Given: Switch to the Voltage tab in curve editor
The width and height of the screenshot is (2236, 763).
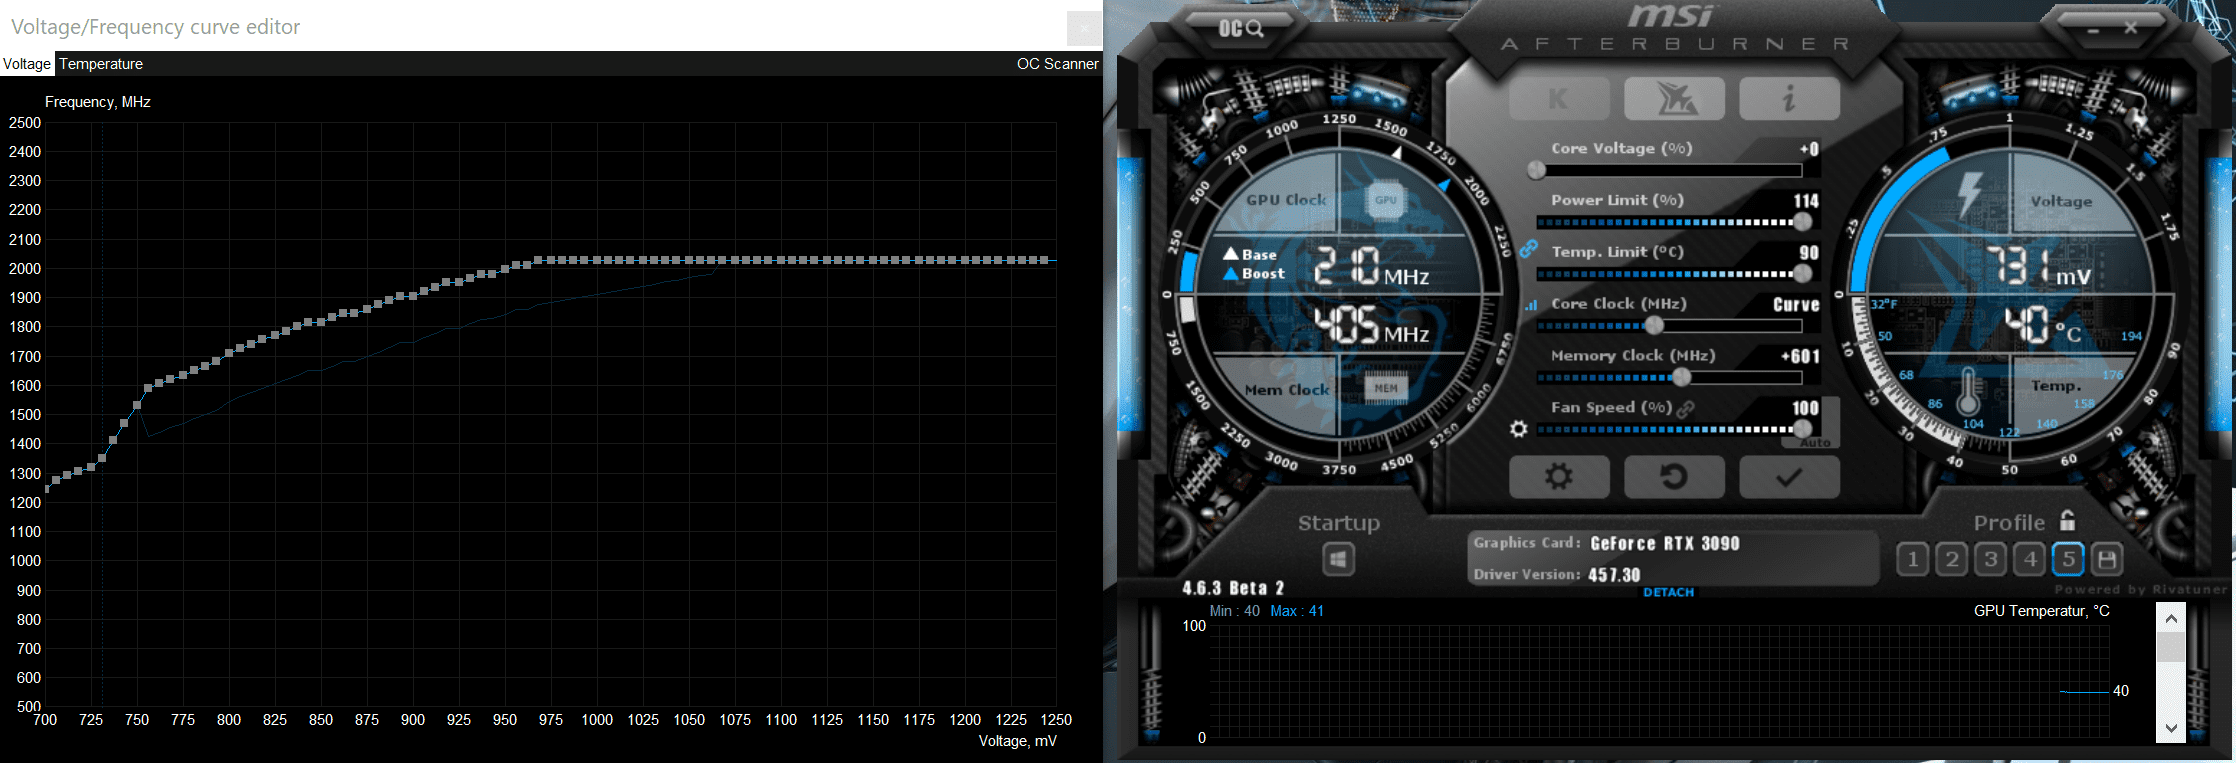Looking at the screenshot, I should tap(27, 64).
